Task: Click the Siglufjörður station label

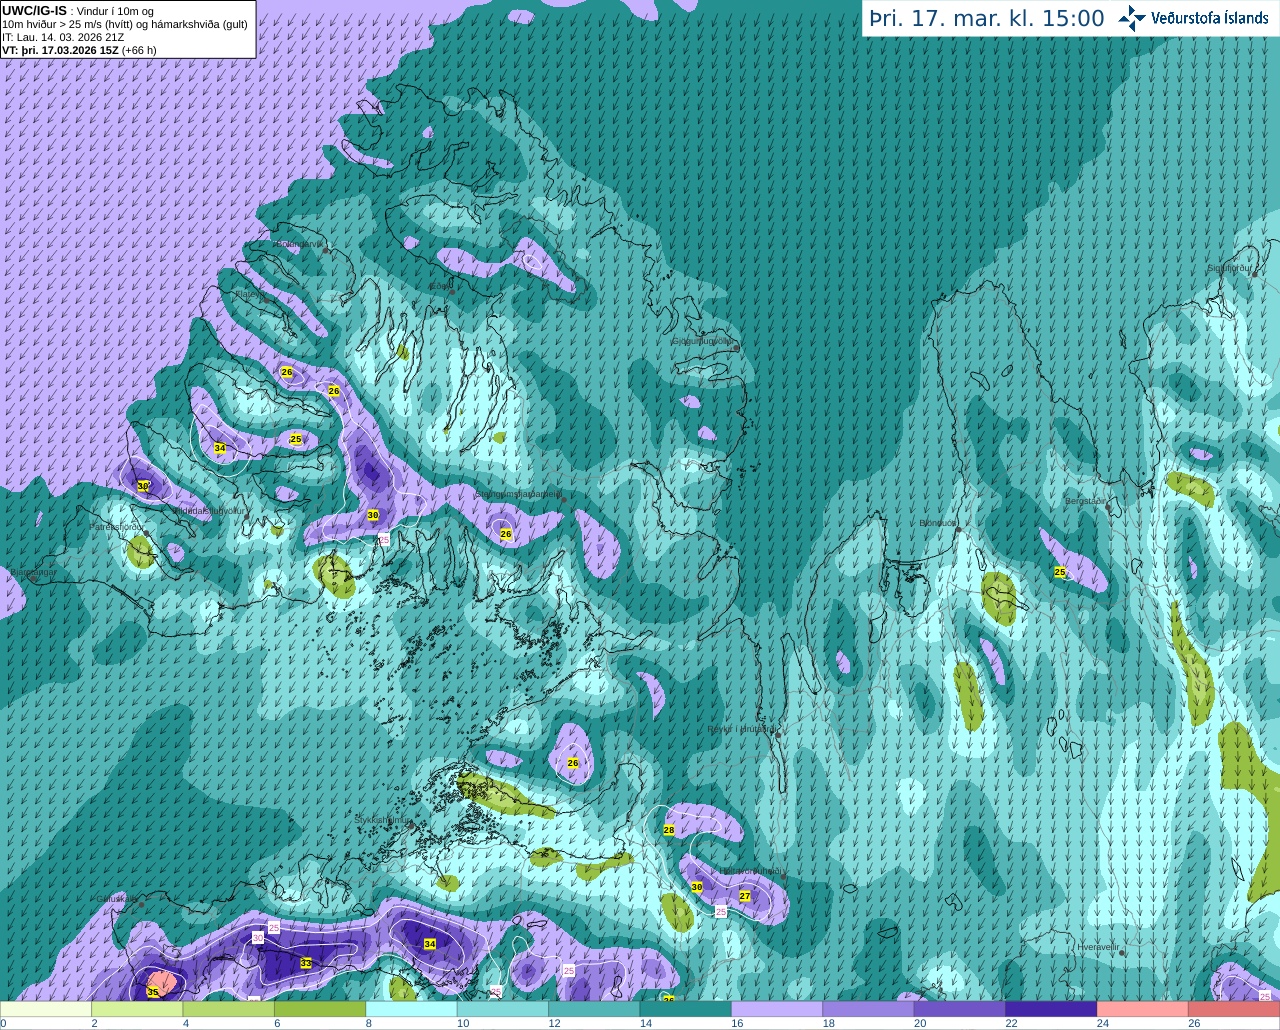Action: [1229, 268]
